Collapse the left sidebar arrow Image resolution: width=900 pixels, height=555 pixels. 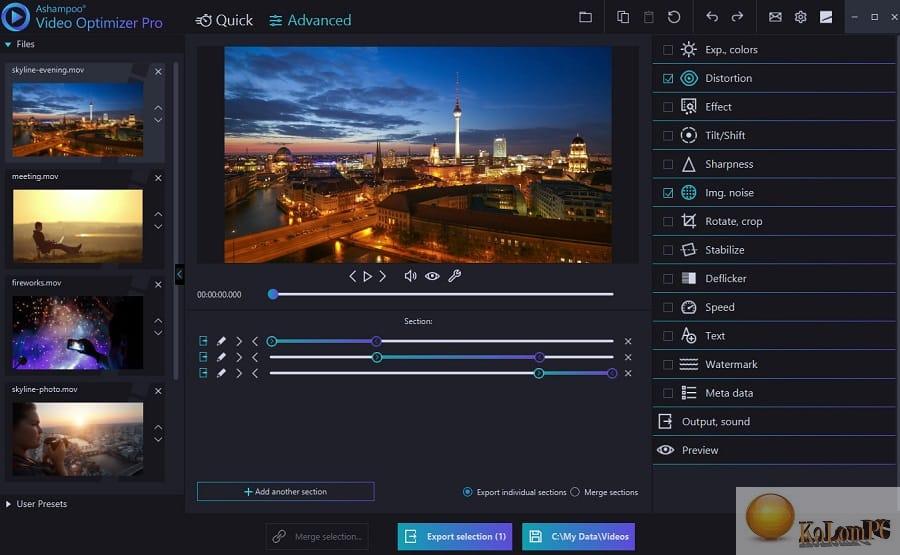click(x=179, y=274)
